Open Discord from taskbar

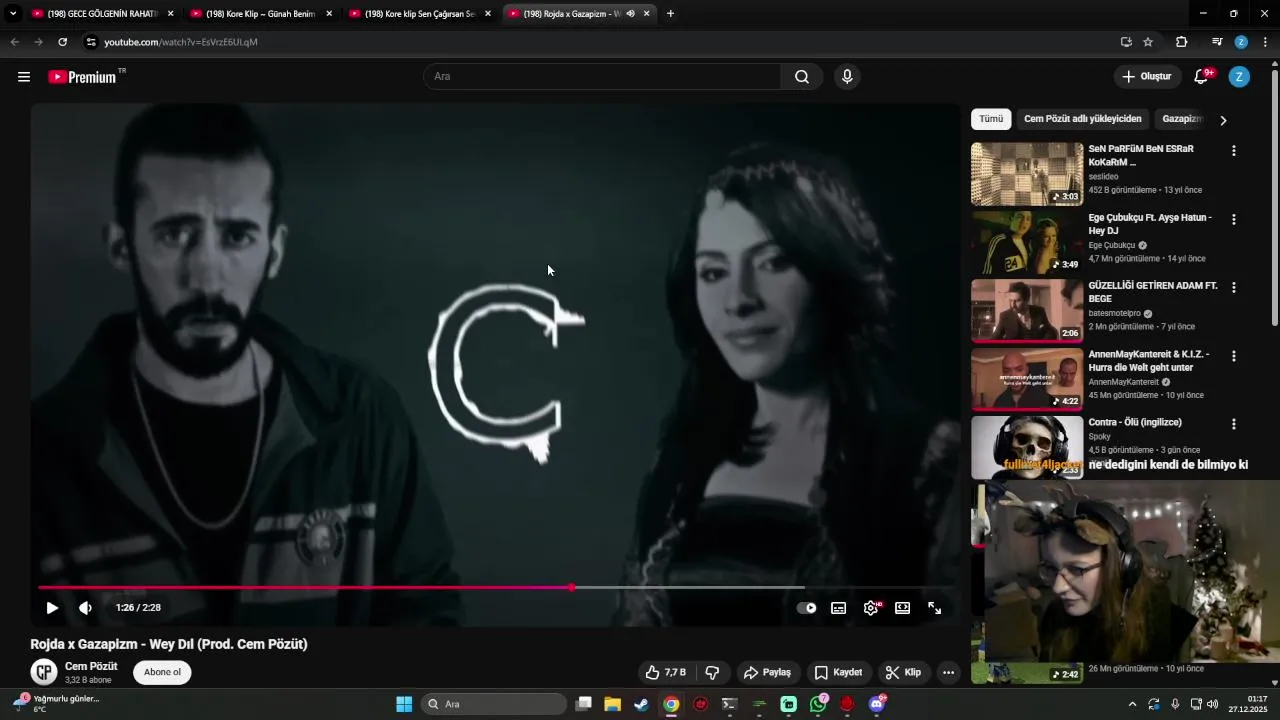click(877, 704)
